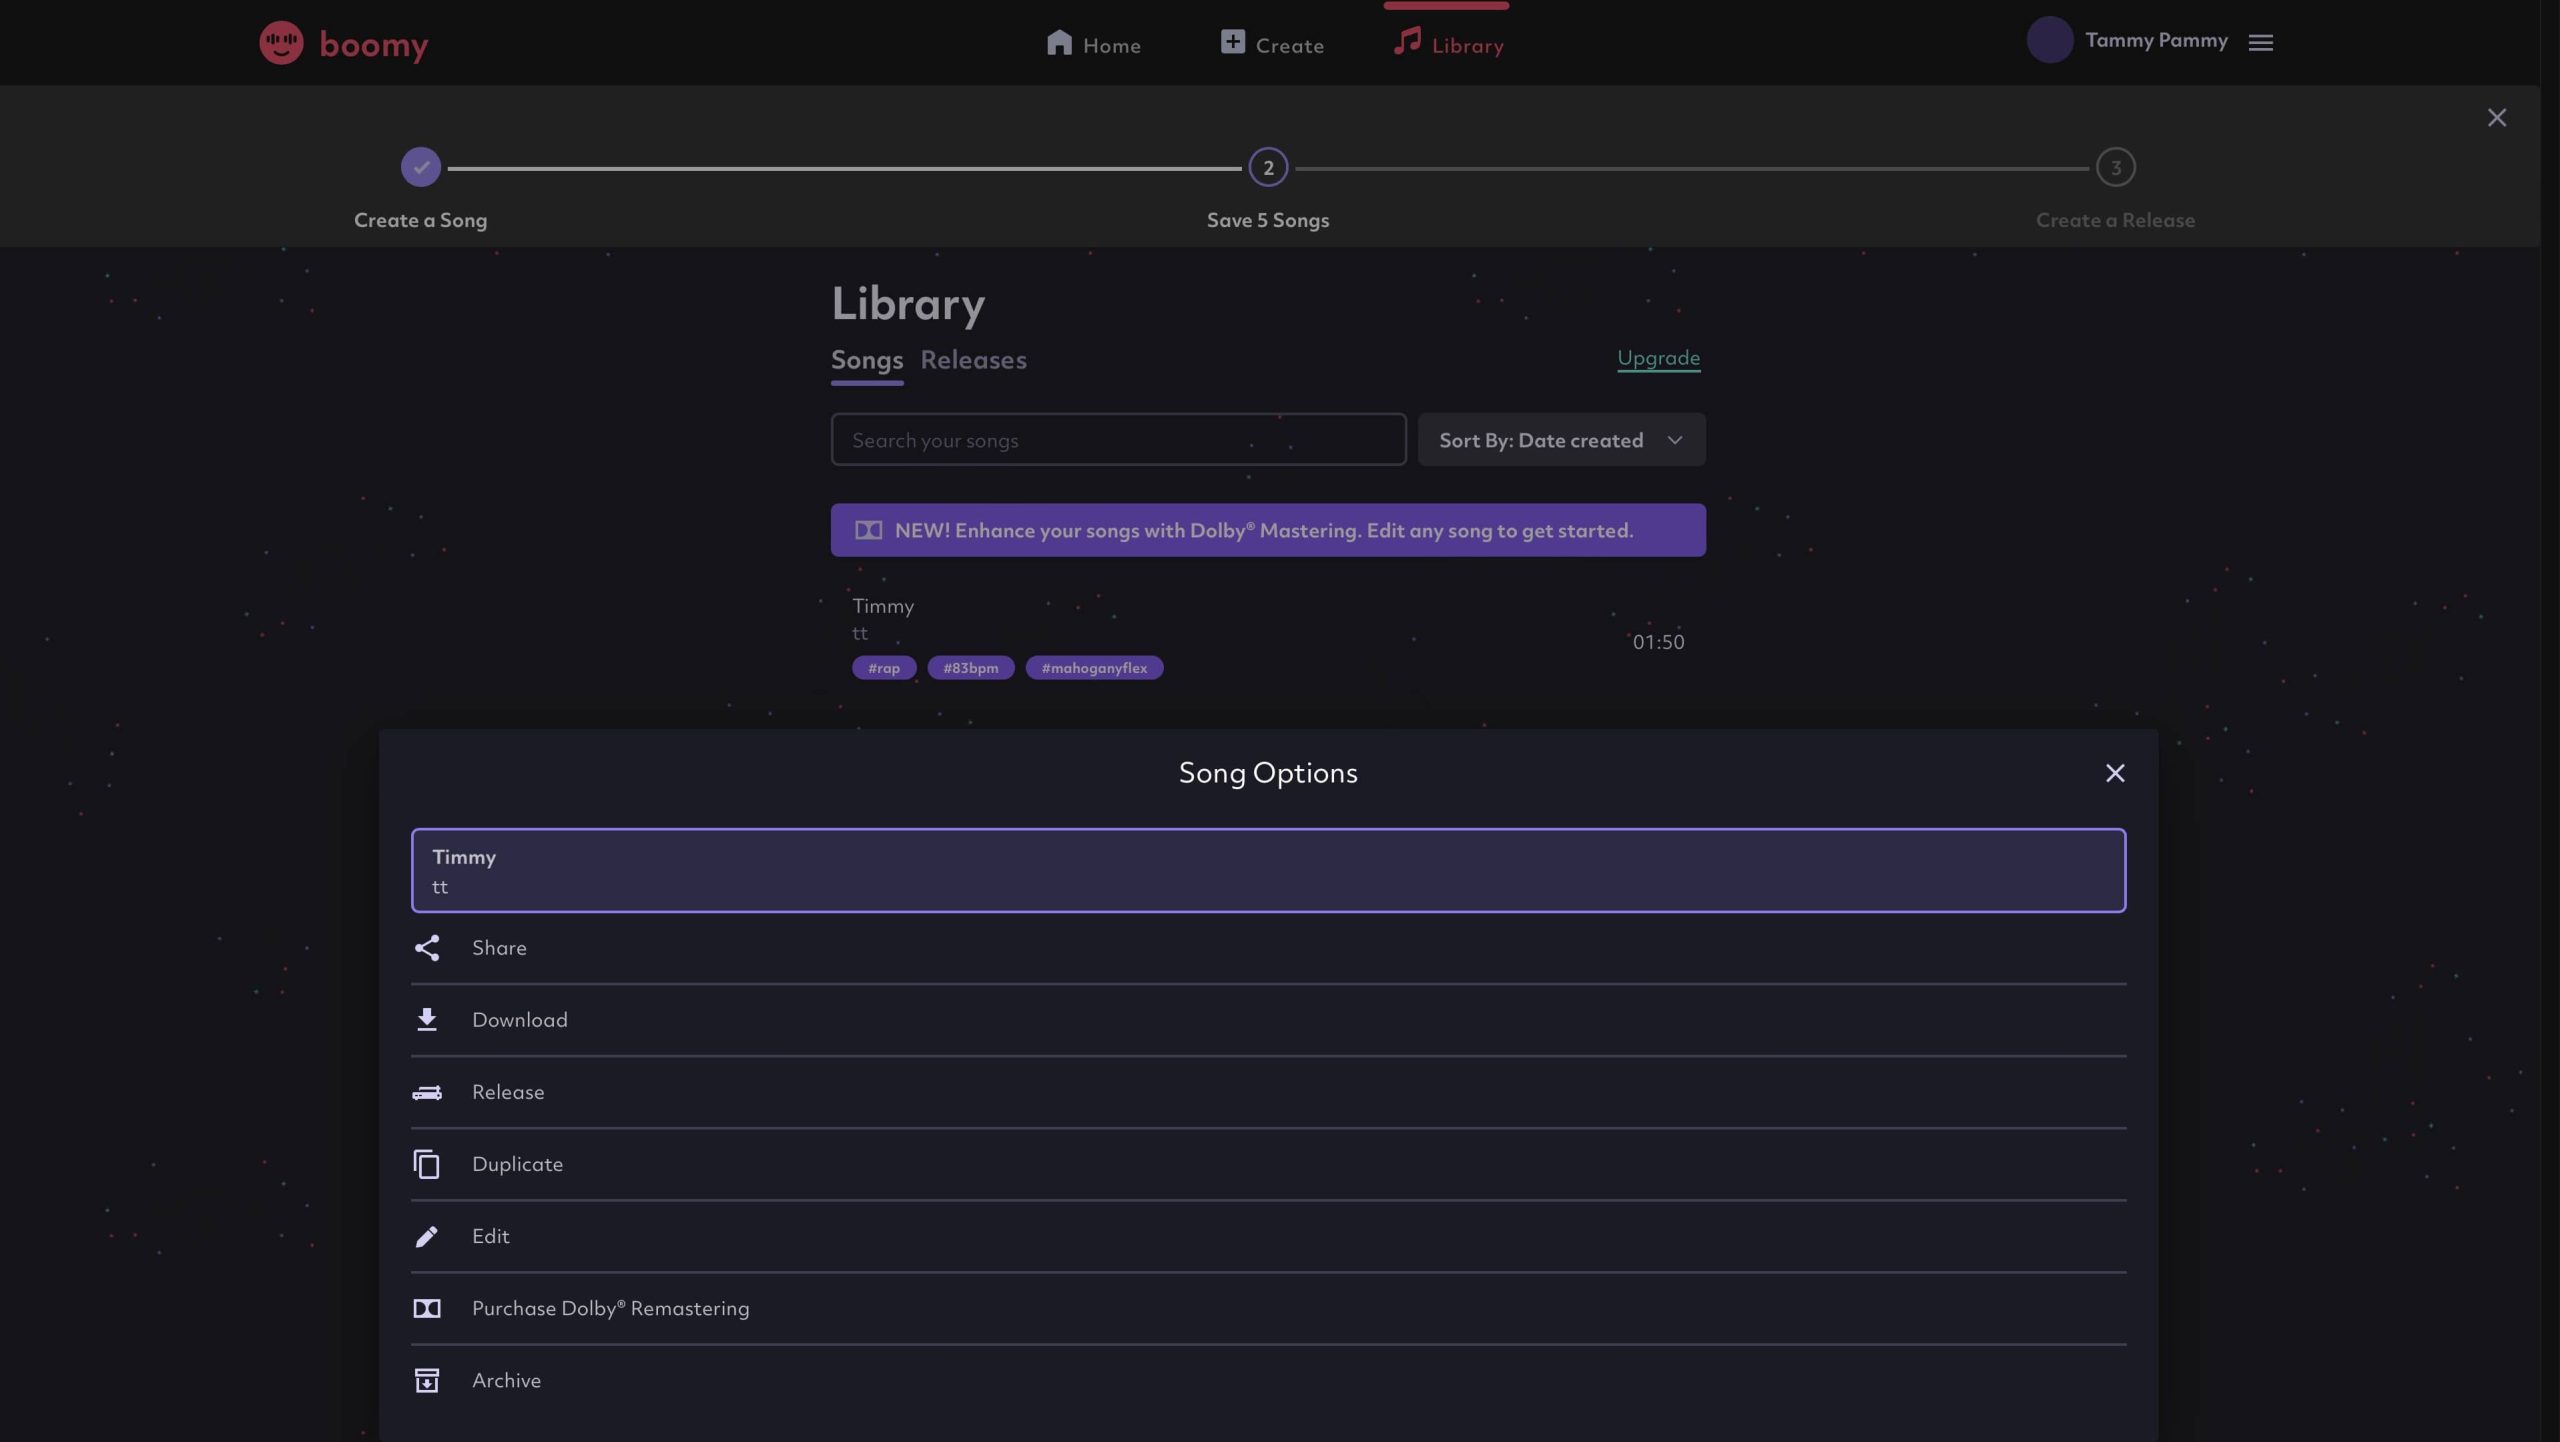
Task: Click the Edit pencil icon
Action: (427, 1237)
